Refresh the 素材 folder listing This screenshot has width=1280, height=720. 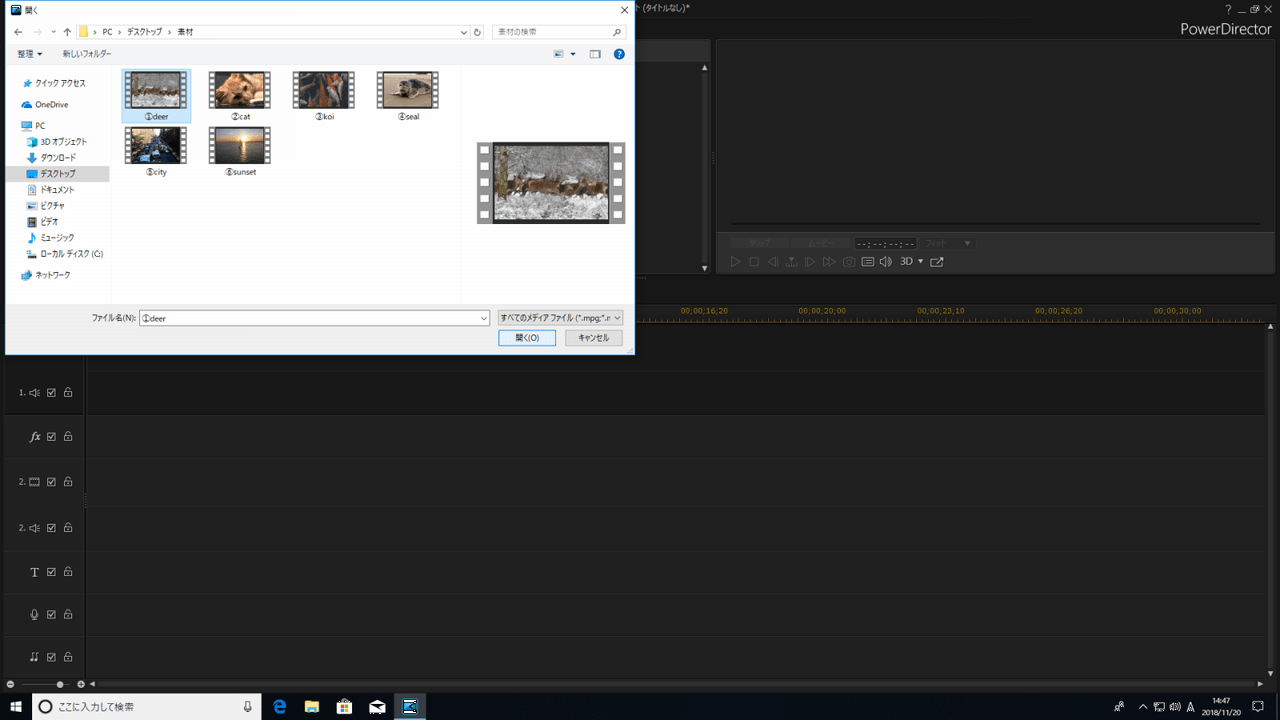(x=478, y=32)
